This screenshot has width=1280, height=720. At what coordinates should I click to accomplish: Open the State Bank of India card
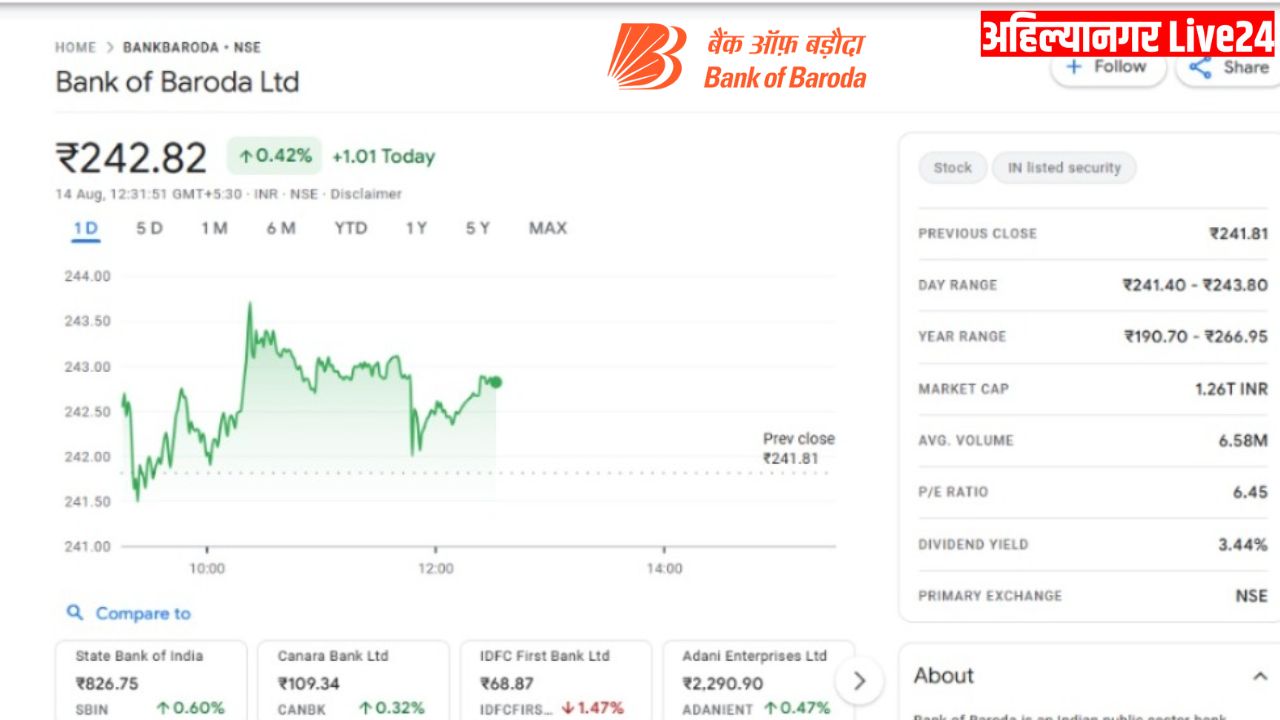click(x=150, y=681)
